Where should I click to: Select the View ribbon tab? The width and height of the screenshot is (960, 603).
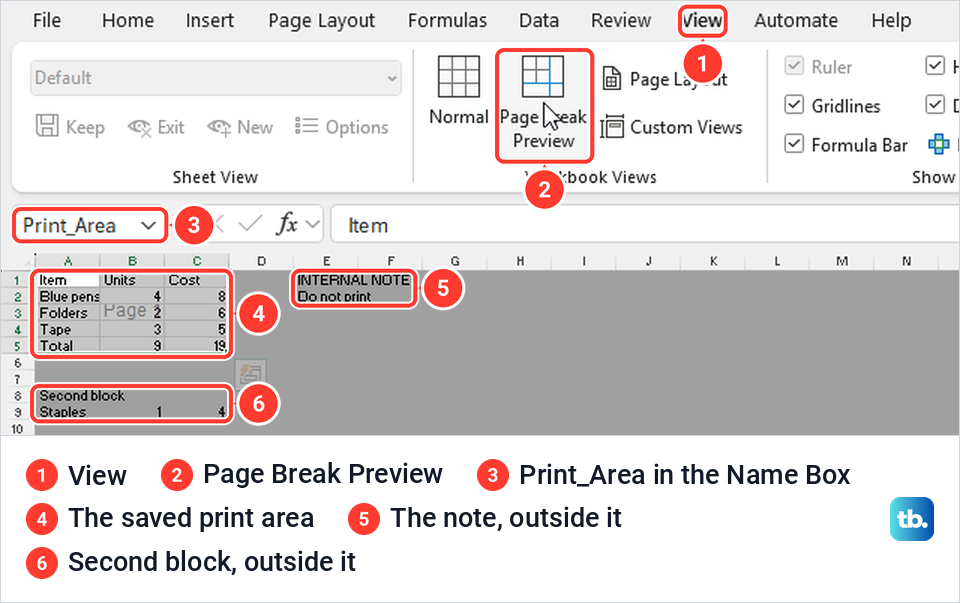coord(702,20)
